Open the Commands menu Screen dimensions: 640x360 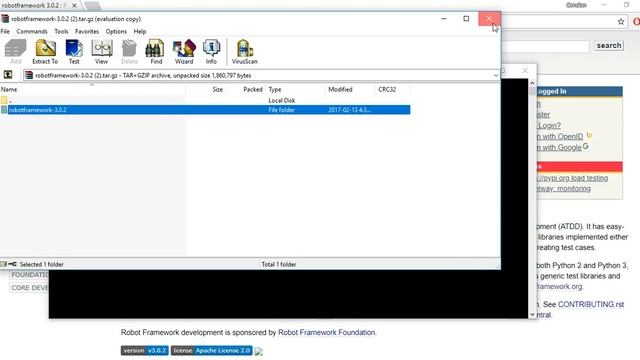click(32, 31)
